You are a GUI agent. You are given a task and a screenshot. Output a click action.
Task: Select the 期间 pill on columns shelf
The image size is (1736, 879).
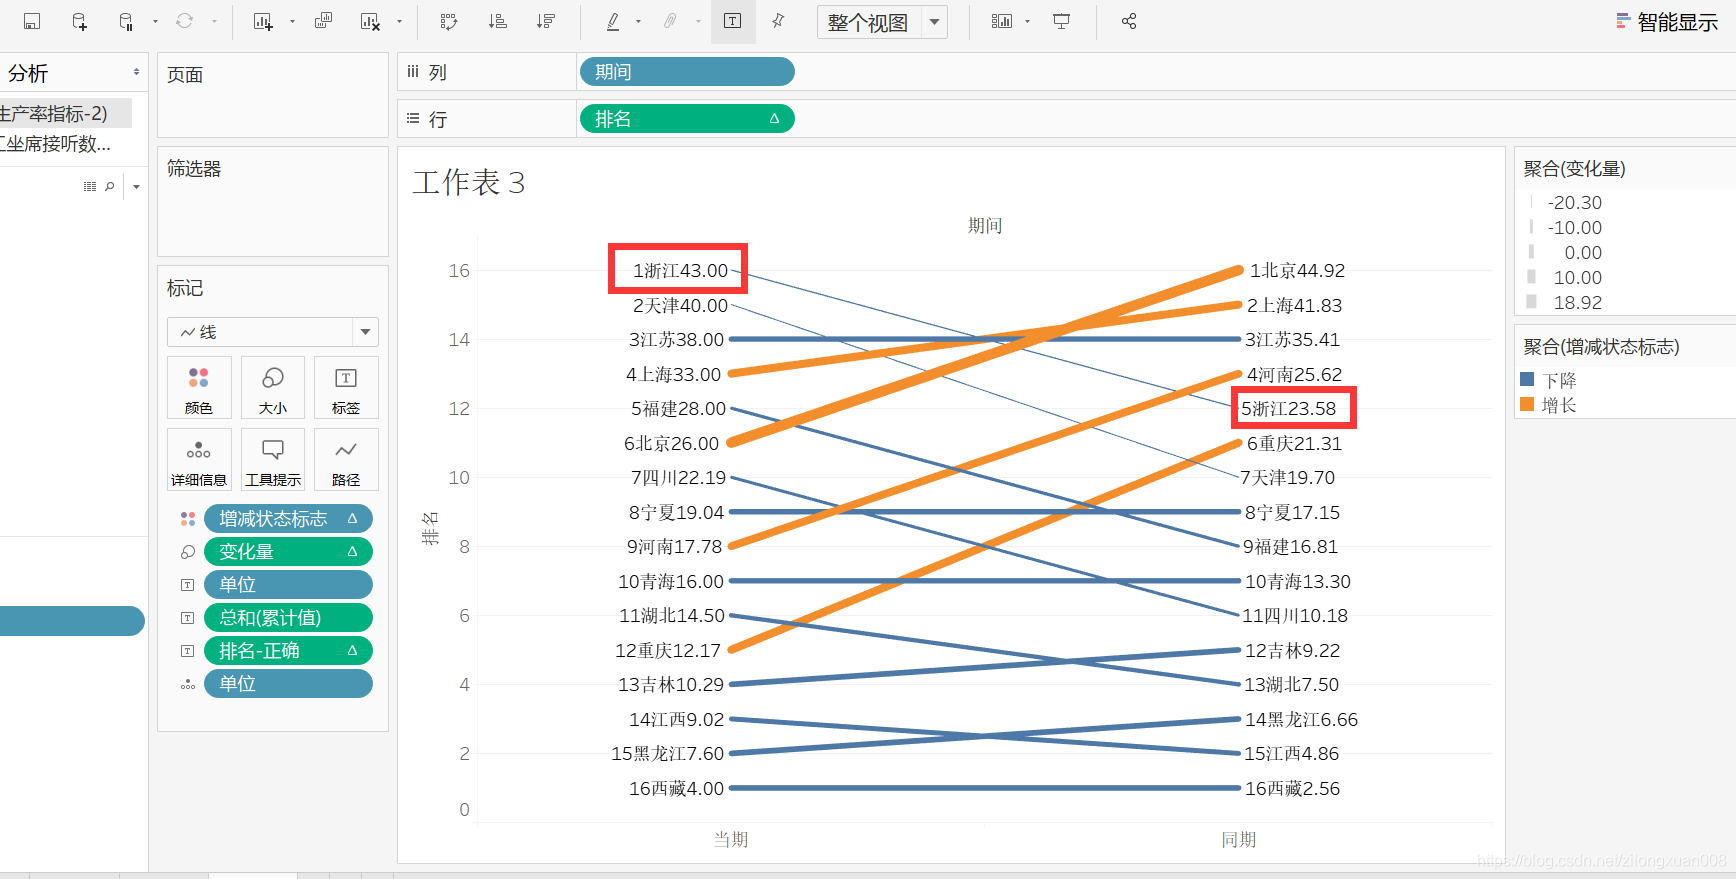tap(686, 72)
